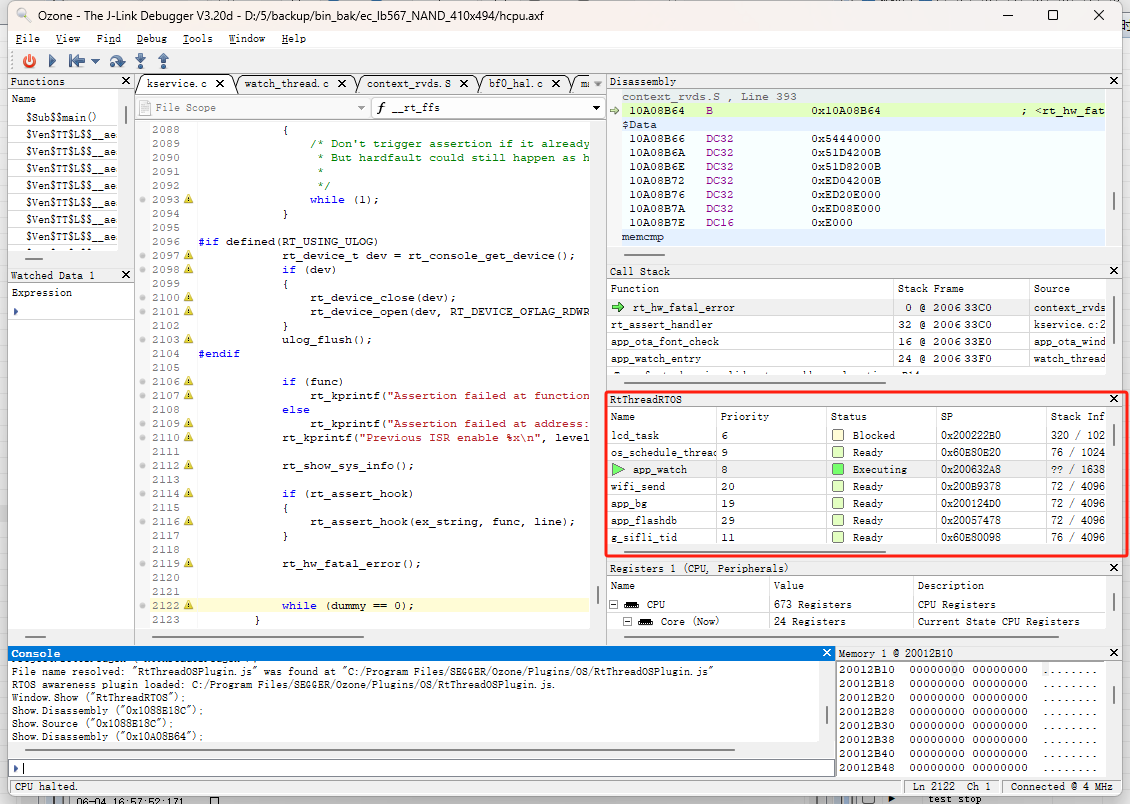
Task: Open the File menu
Action: pyautogui.click(x=27, y=39)
